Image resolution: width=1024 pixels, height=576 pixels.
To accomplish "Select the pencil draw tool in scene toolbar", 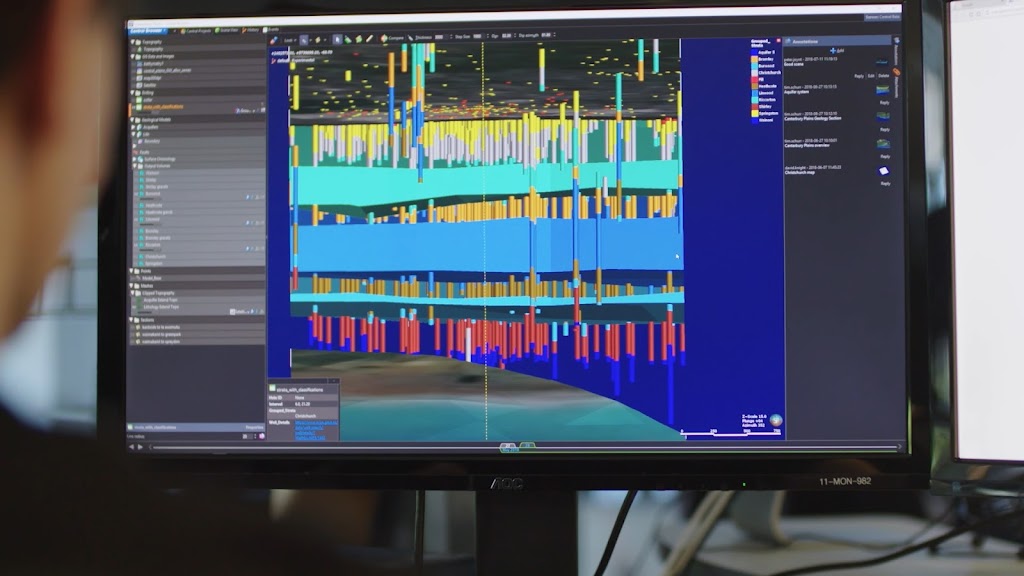I will tap(370, 39).
